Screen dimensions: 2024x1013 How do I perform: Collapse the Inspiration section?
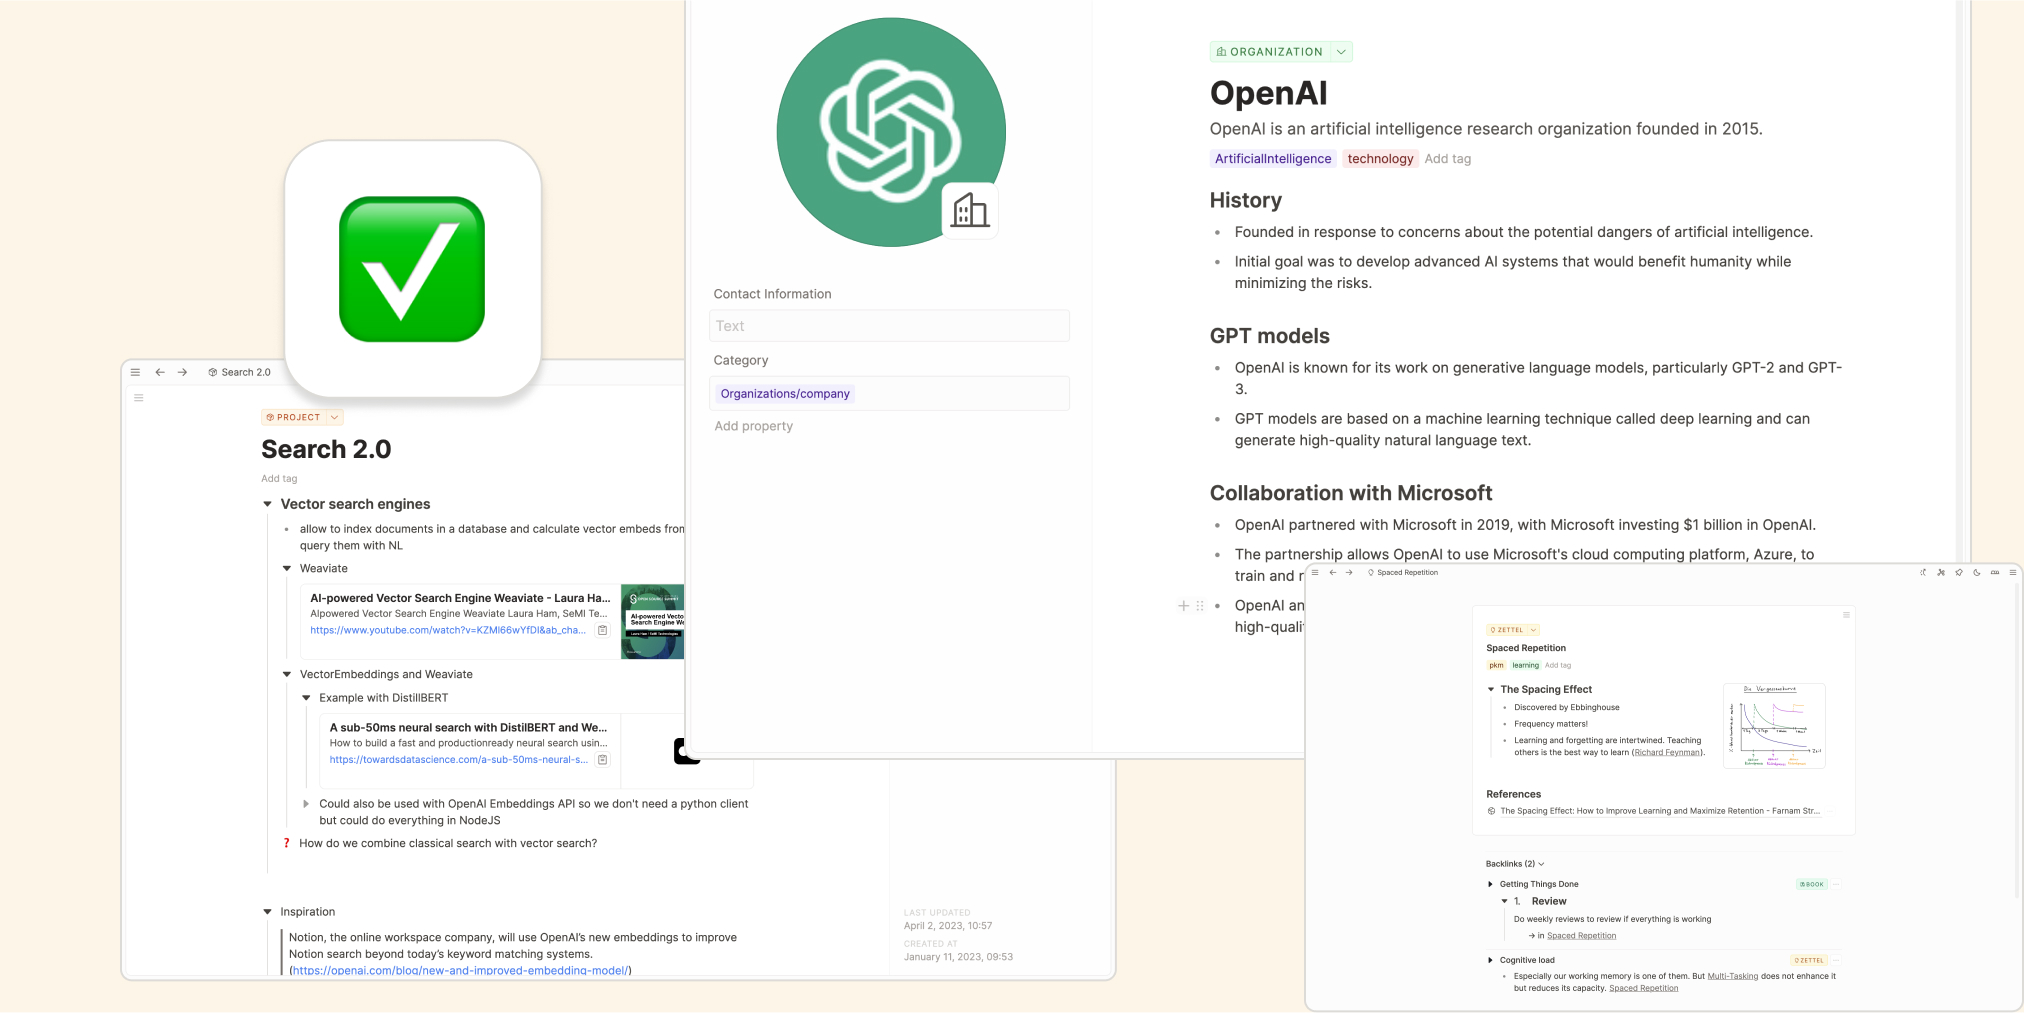[x=267, y=912]
